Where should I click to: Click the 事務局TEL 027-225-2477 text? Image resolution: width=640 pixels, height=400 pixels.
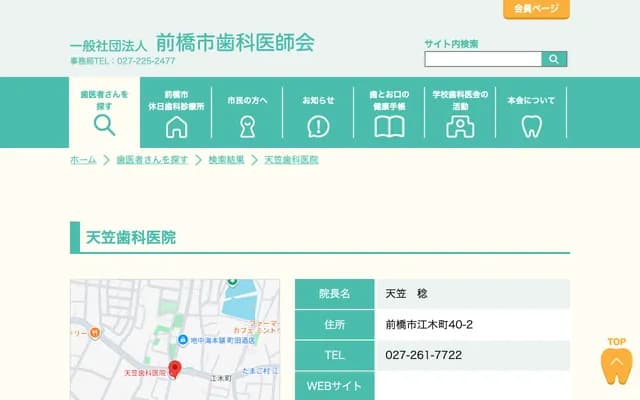[x=122, y=61]
